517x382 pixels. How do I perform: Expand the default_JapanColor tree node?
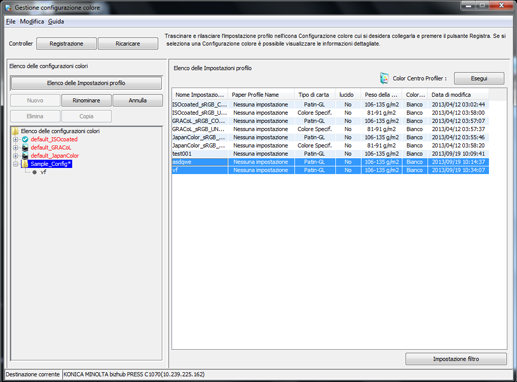15,156
